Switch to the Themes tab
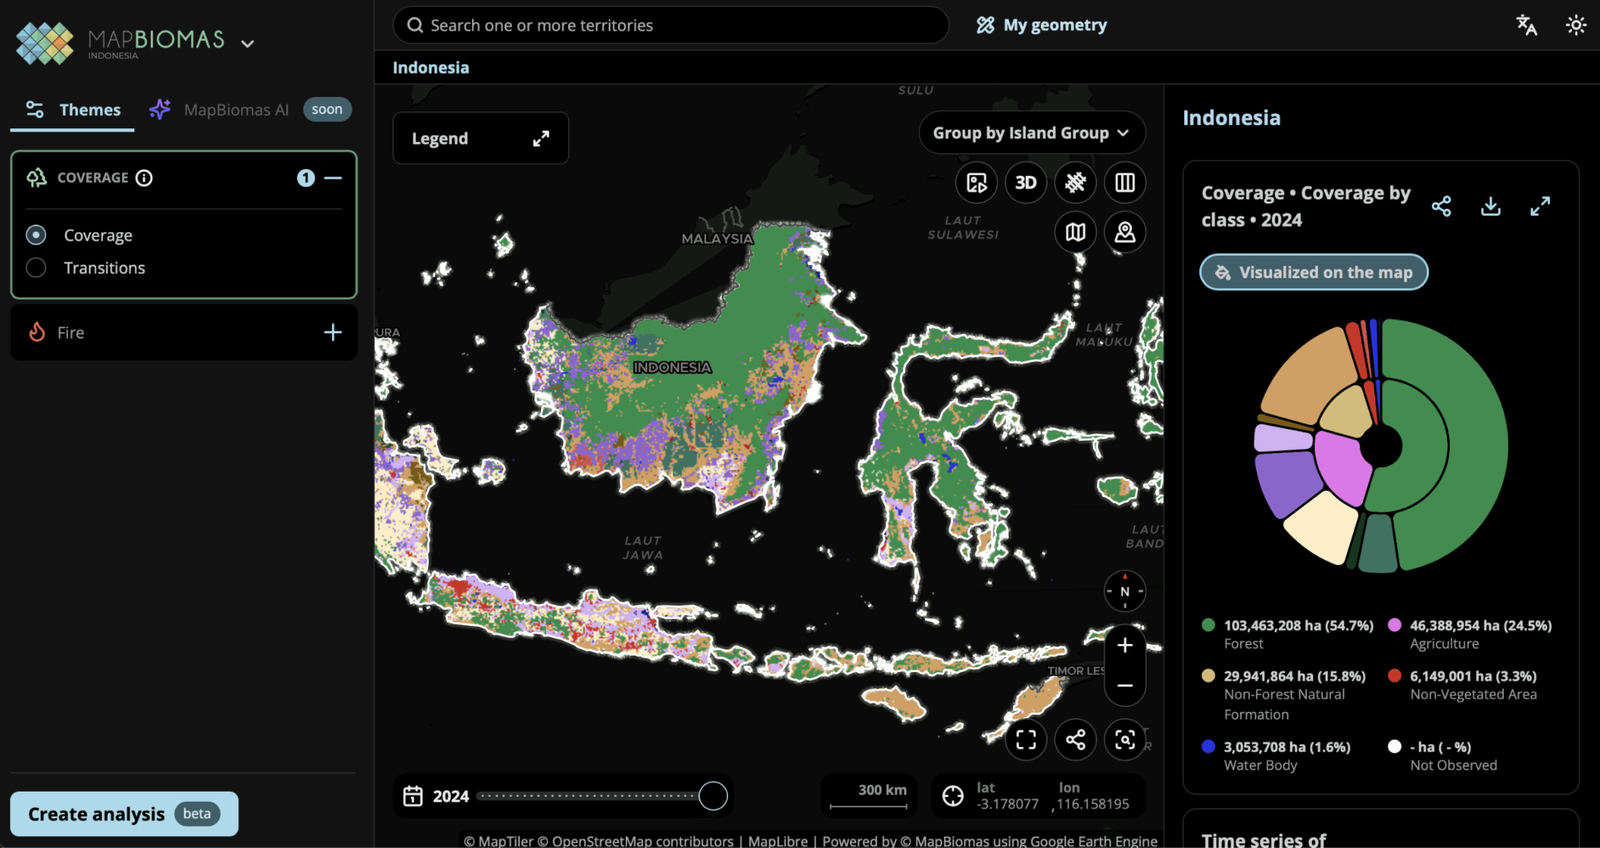 coord(73,110)
